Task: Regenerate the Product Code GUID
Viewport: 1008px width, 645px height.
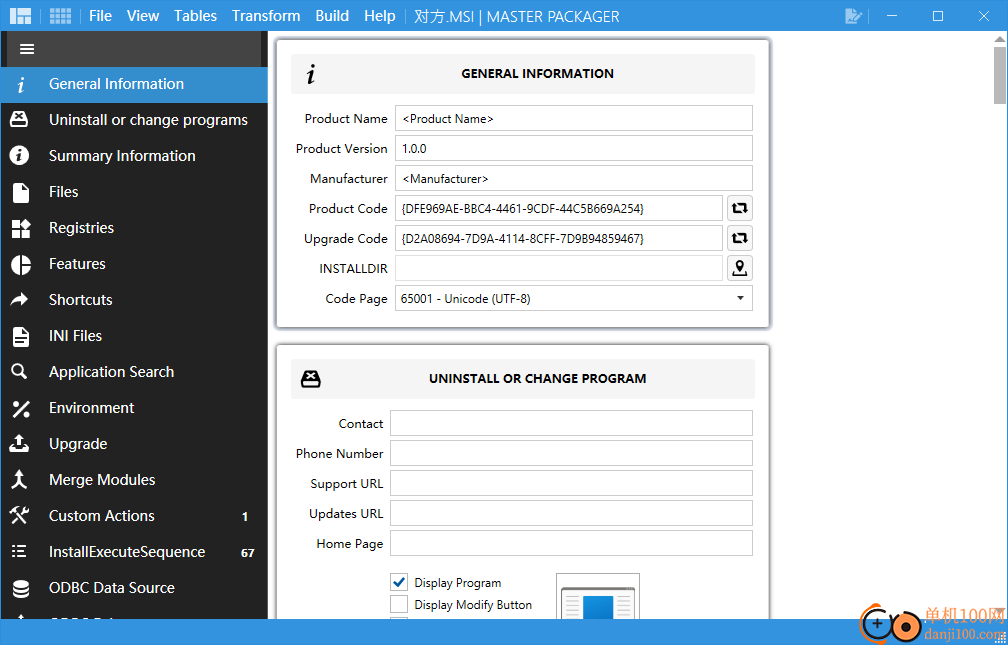Action: (x=740, y=208)
